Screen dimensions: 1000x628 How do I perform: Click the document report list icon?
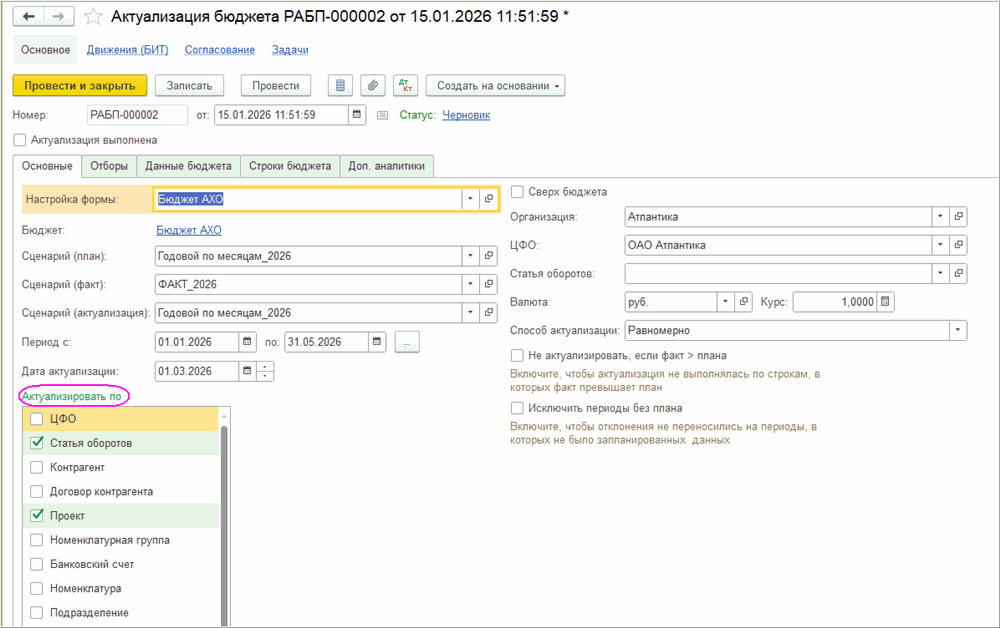pyautogui.click(x=341, y=86)
